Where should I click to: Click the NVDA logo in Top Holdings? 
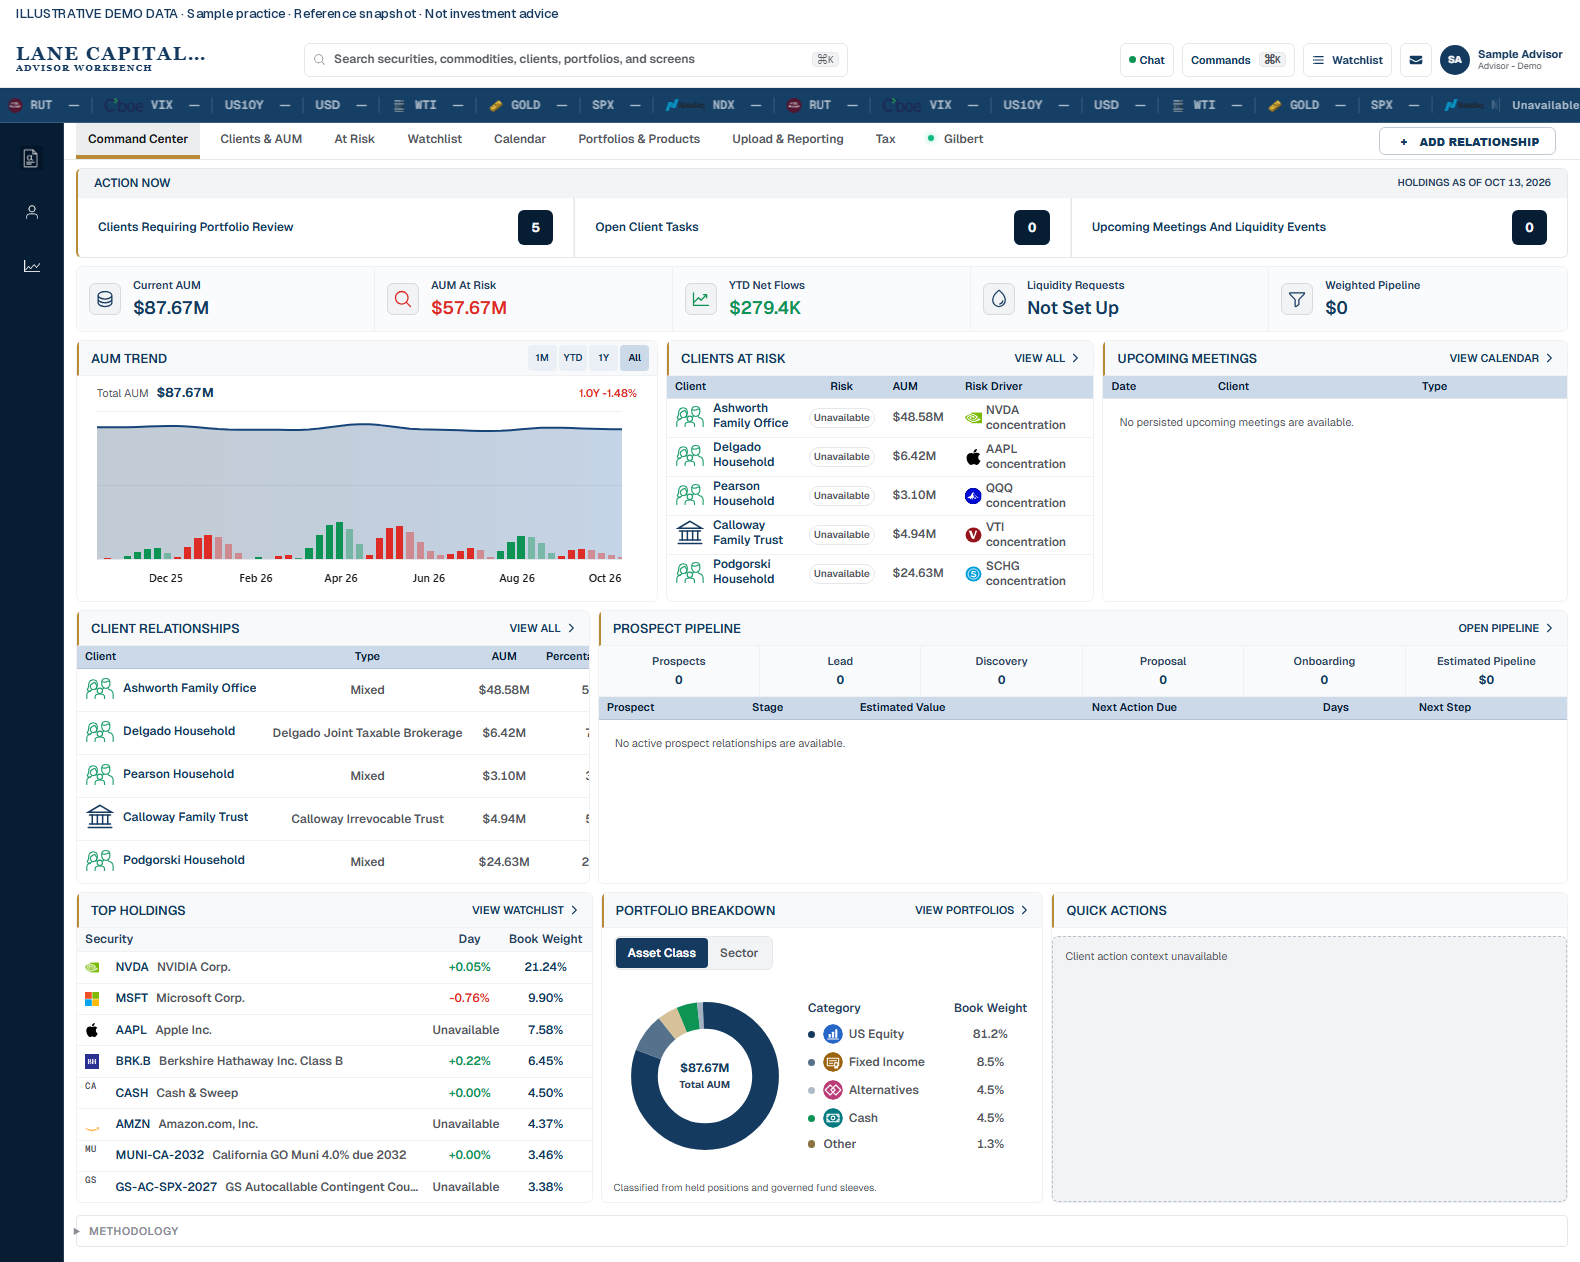pyautogui.click(x=92, y=967)
